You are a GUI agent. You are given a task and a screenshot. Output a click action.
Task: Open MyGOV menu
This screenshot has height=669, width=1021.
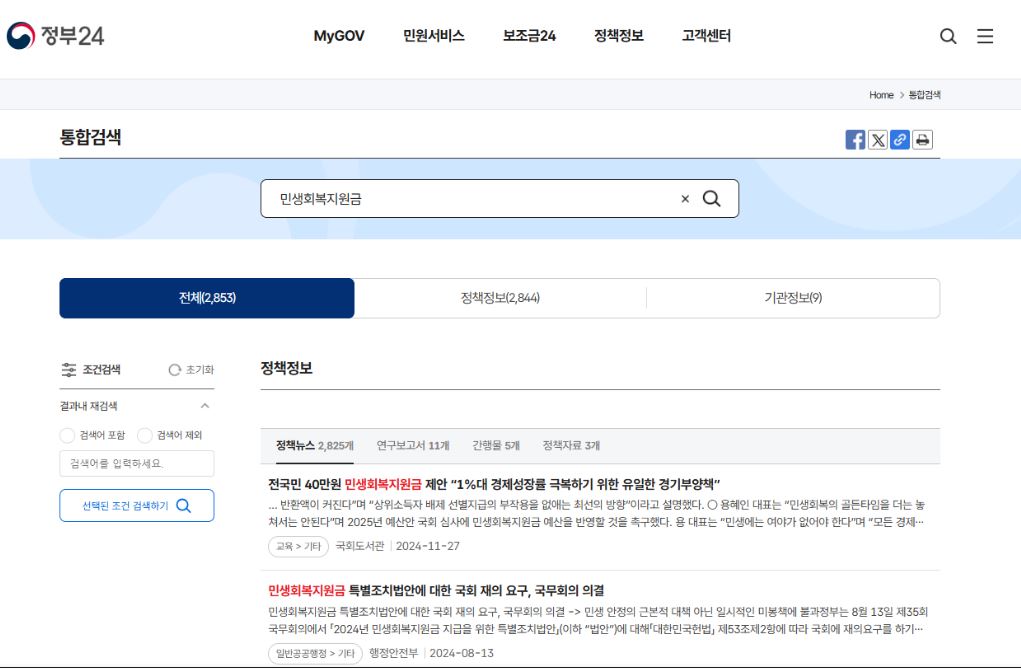[x=339, y=36]
